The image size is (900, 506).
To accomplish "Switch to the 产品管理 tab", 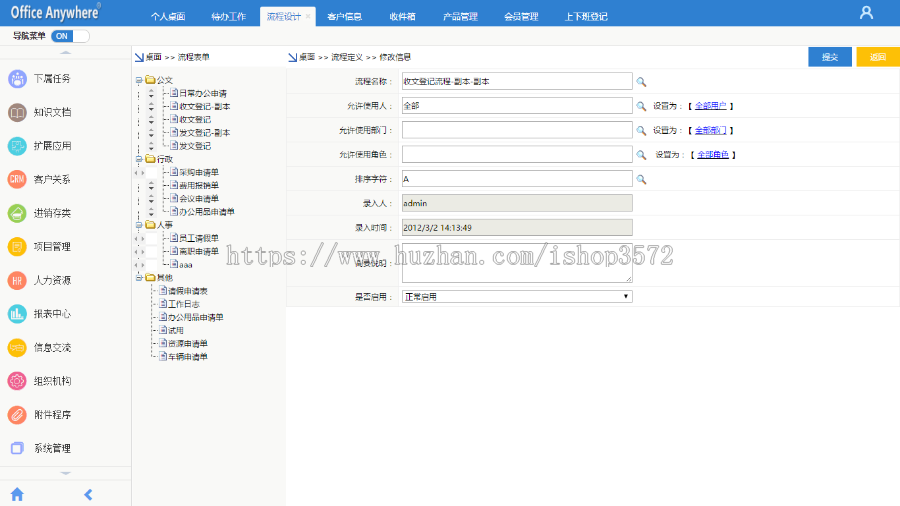I will pos(460,17).
